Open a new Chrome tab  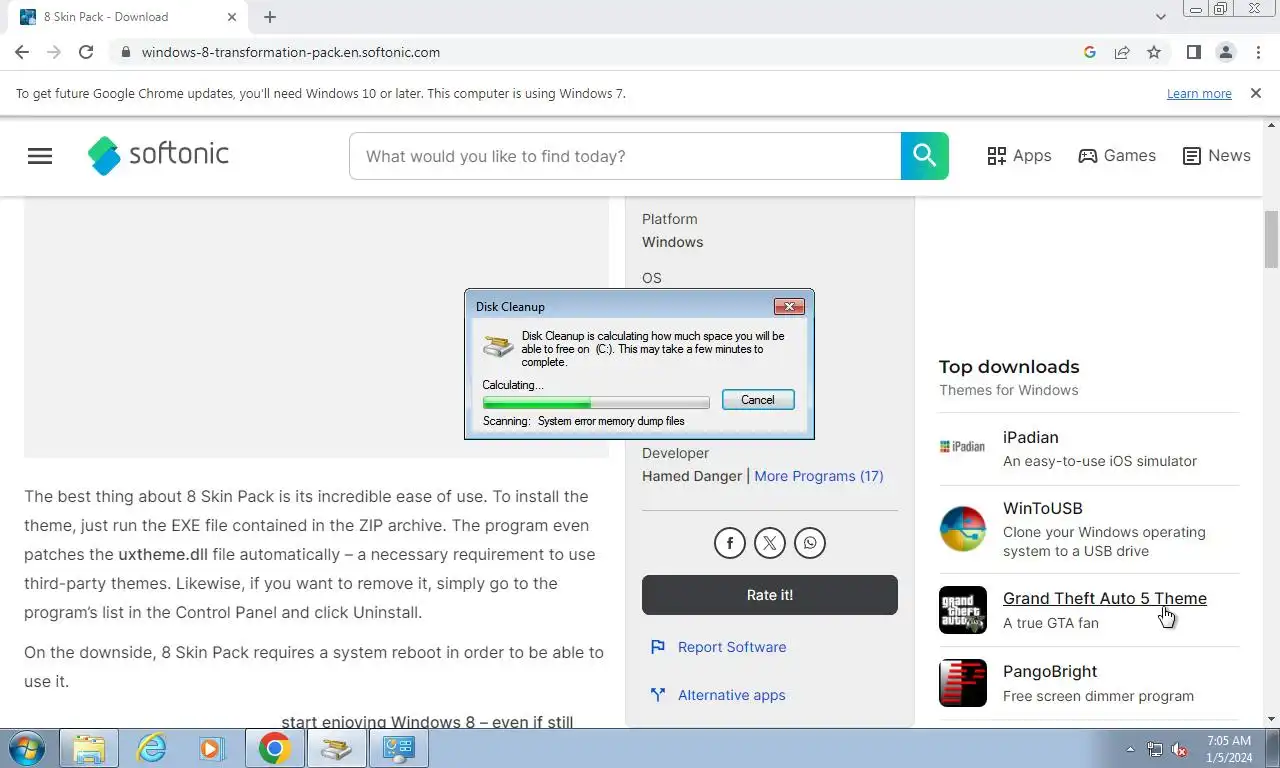(x=270, y=17)
